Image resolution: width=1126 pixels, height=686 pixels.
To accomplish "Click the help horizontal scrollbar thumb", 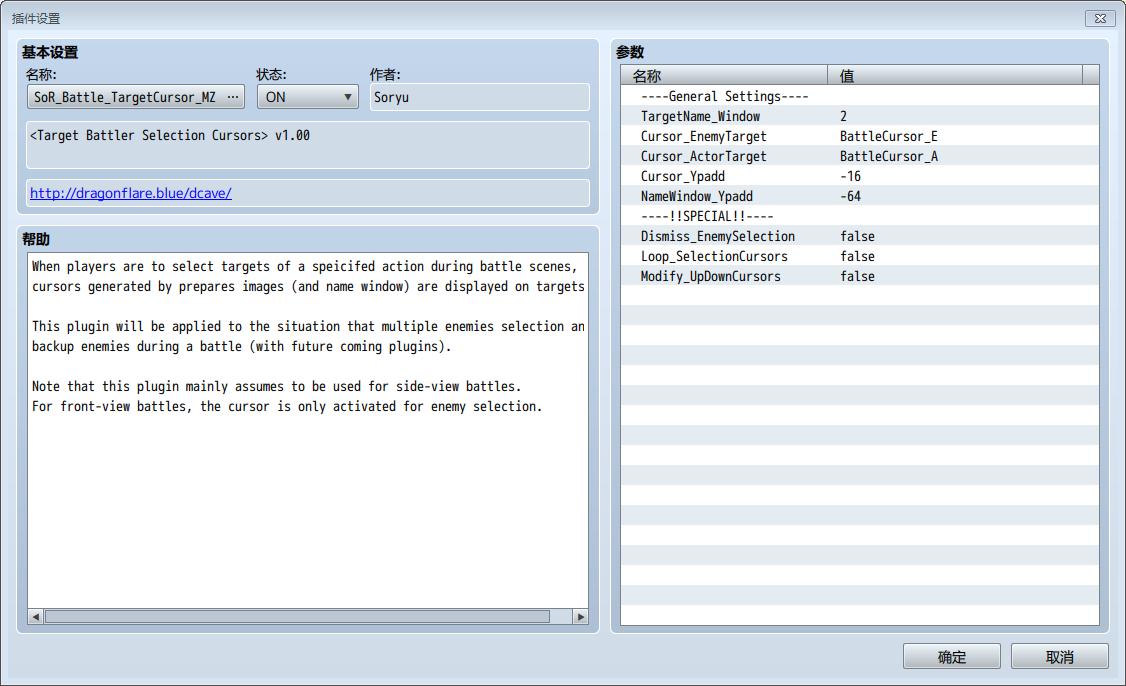I will pyautogui.click(x=297, y=616).
